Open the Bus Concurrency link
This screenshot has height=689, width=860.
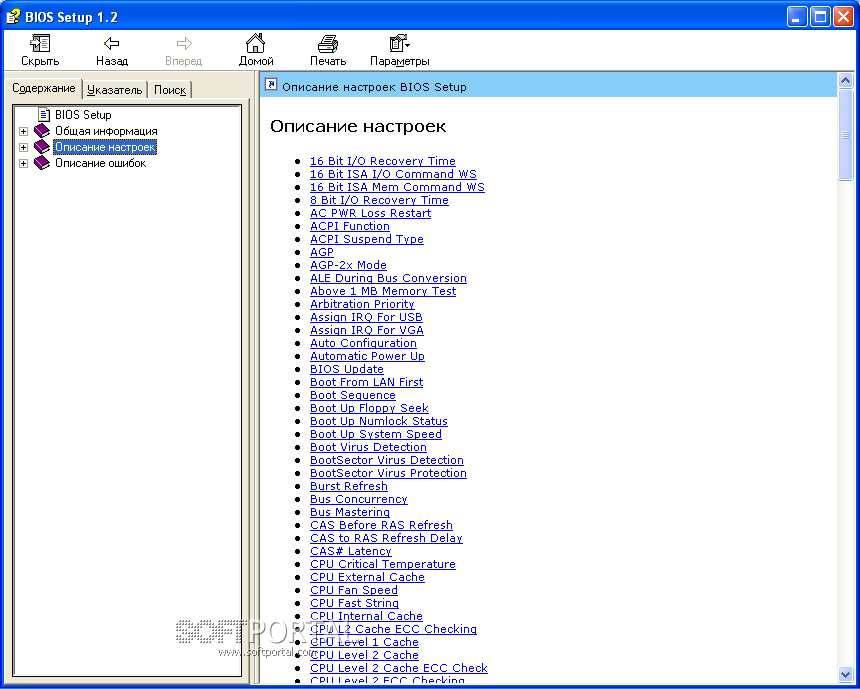359,499
